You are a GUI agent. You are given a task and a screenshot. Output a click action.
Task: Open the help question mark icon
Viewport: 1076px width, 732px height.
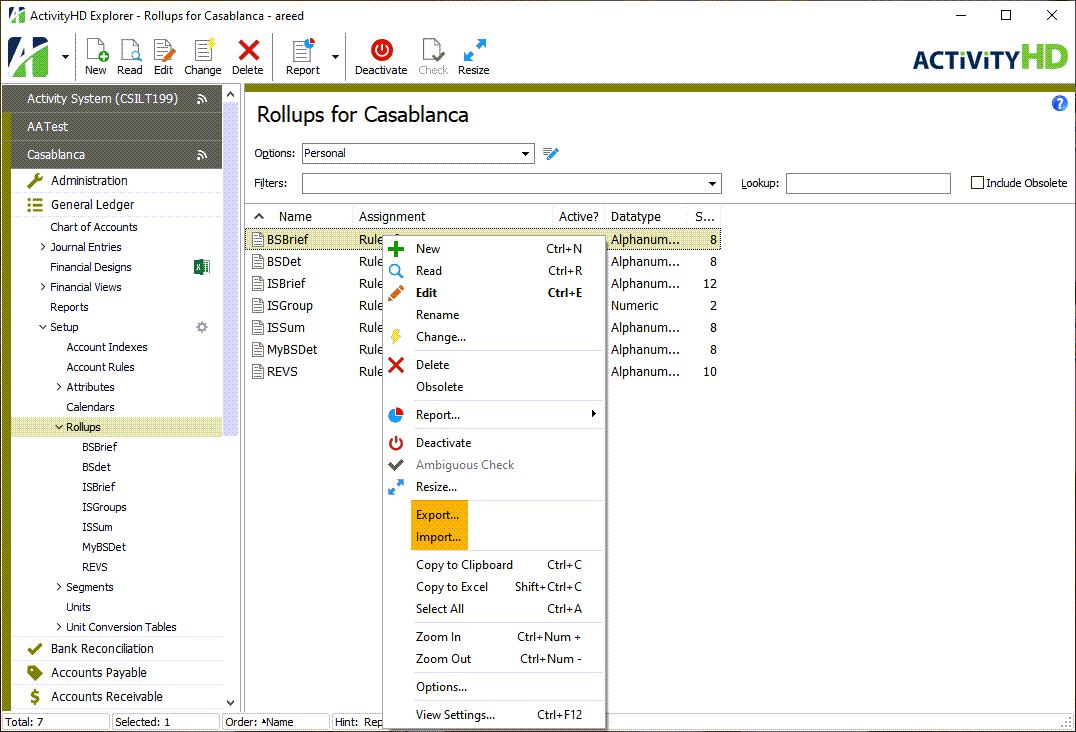1059,104
